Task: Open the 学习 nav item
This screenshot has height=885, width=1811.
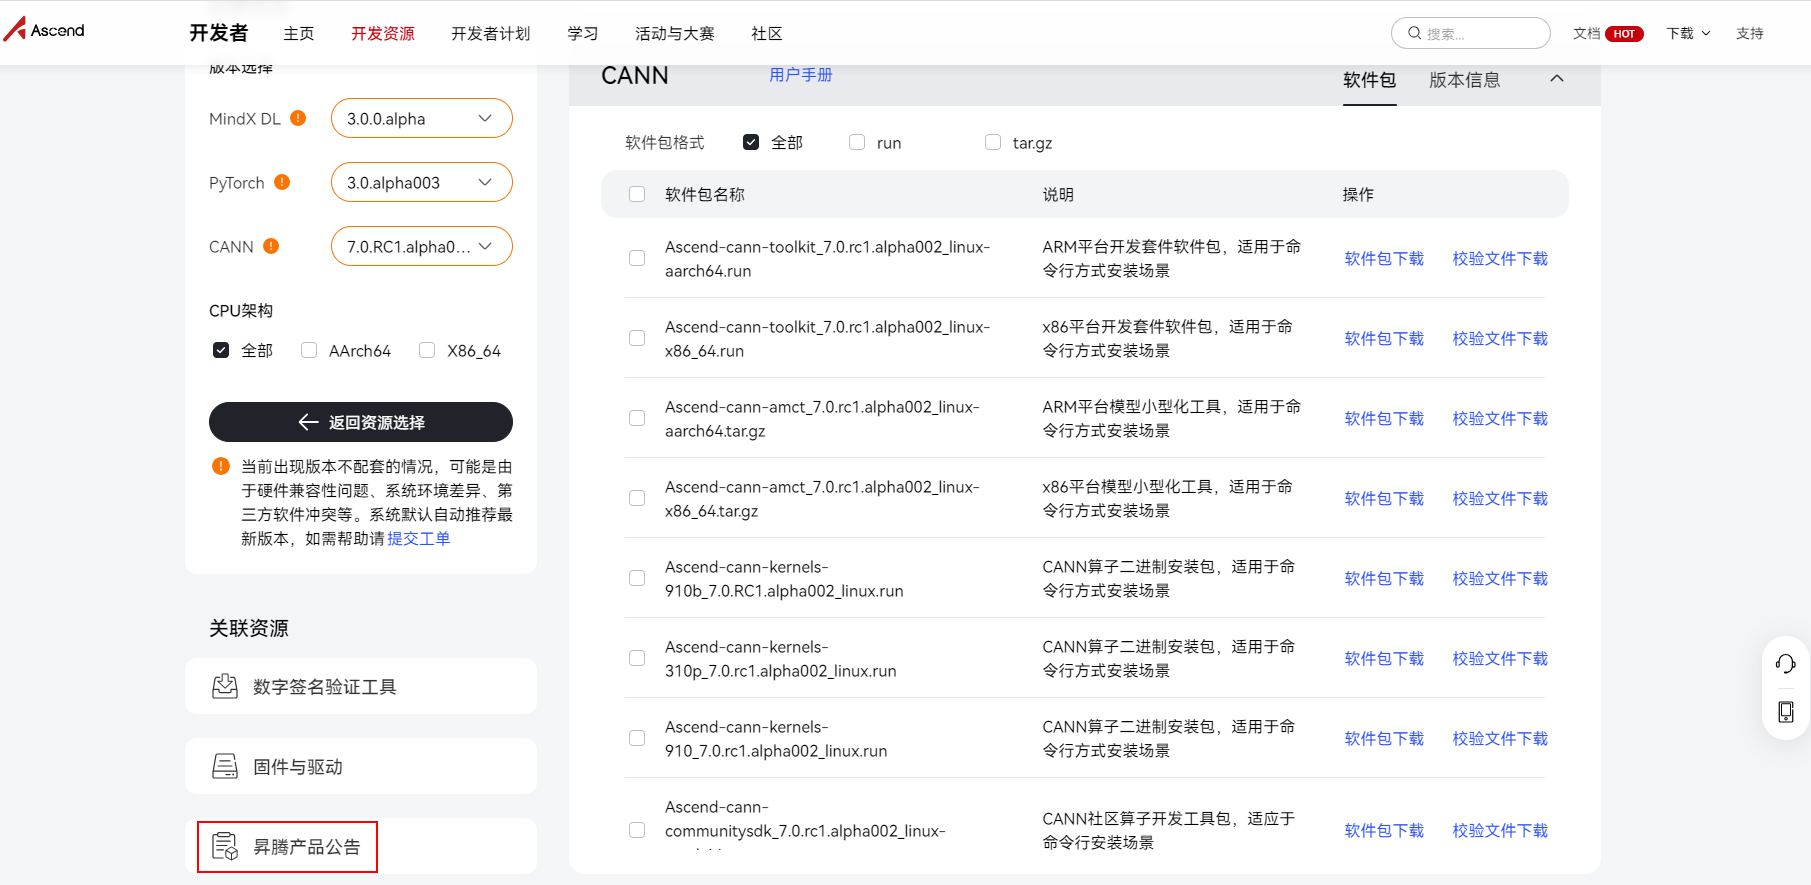Action: [x=583, y=33]
